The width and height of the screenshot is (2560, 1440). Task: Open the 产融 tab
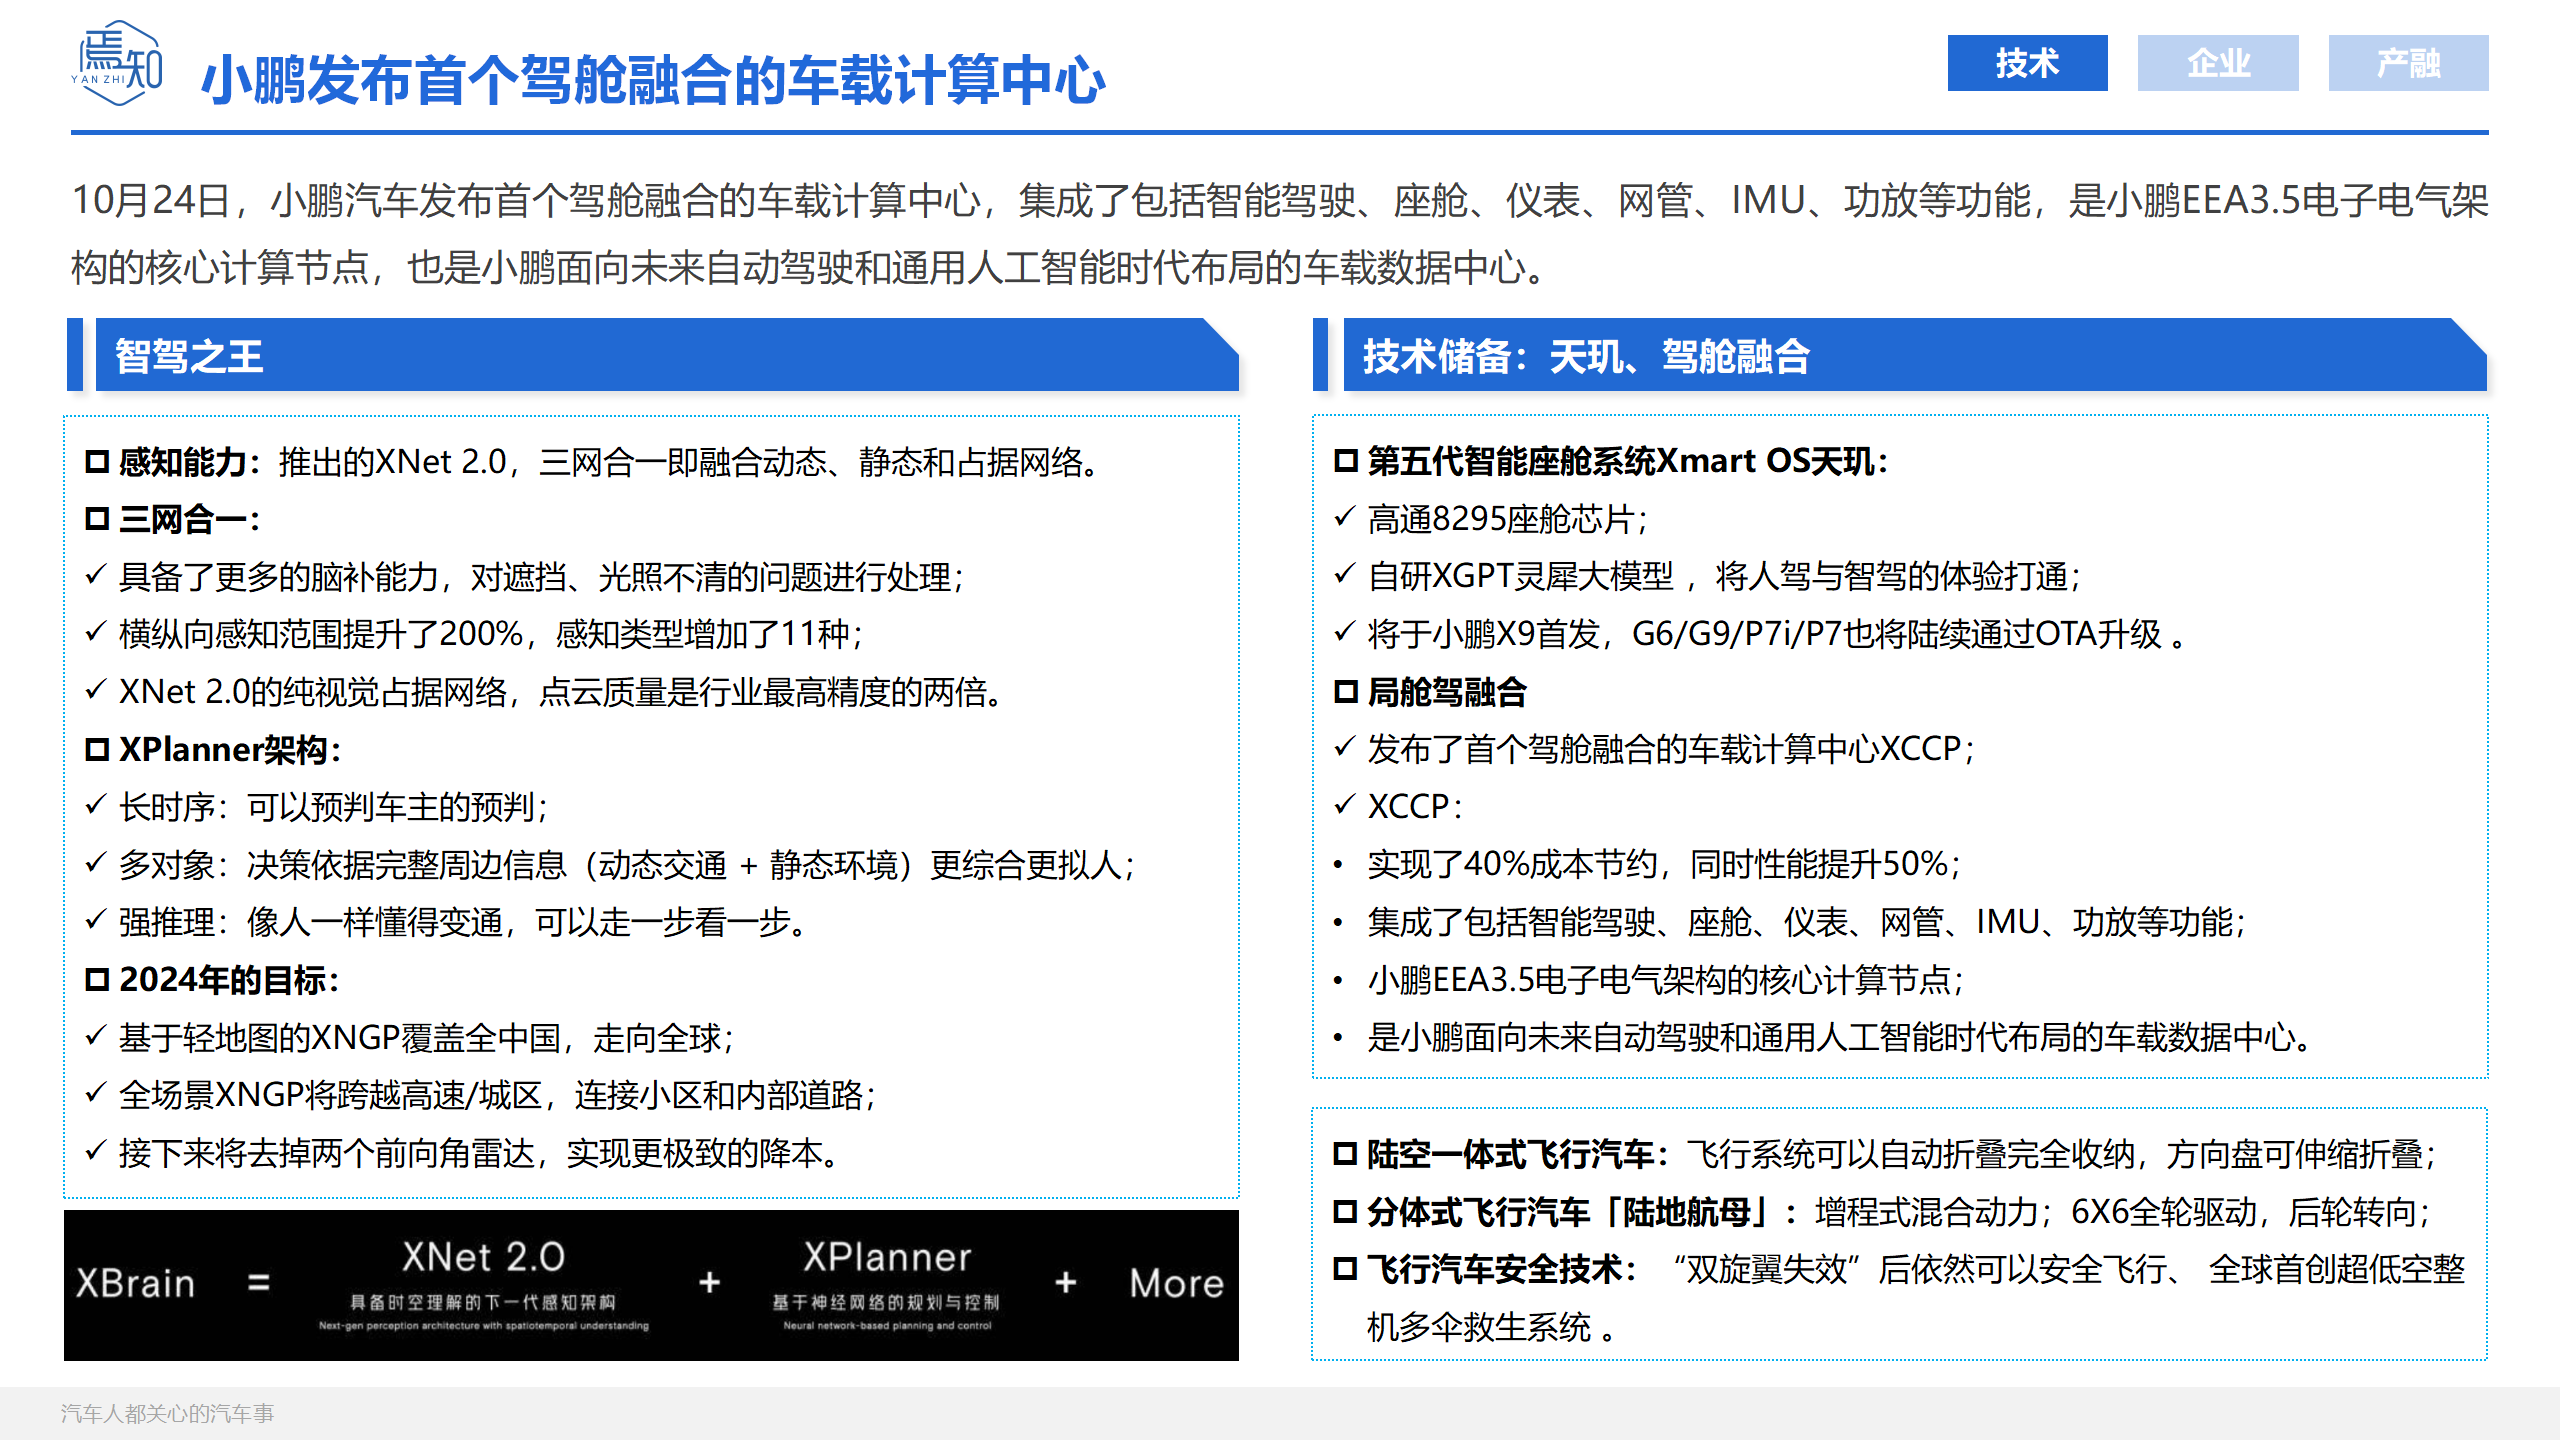[x=2408, y=63]
